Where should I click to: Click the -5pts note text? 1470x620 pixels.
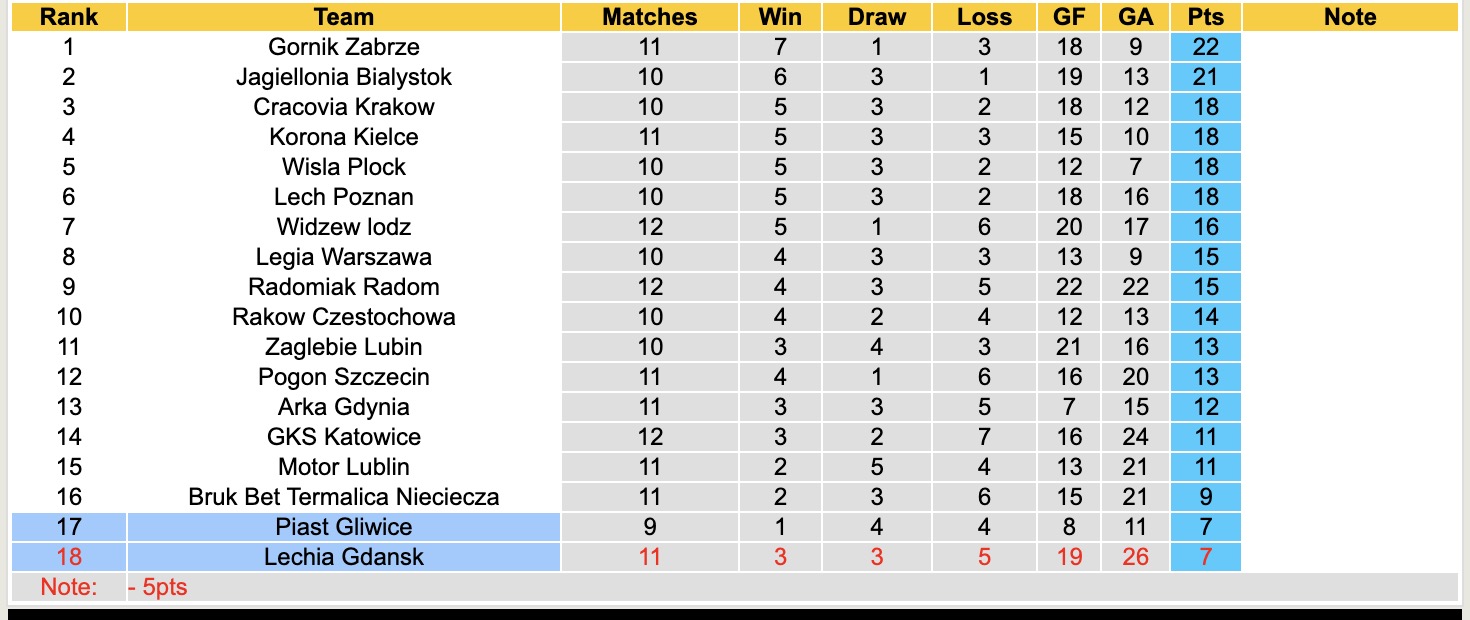[158, 587]
